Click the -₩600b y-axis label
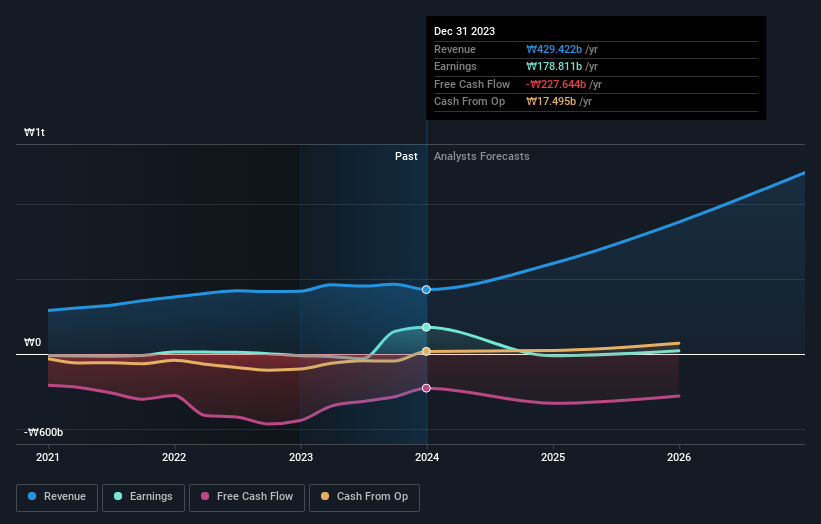Image resolution: width=821 pixels, height=524 pixels. click(43, 432)
